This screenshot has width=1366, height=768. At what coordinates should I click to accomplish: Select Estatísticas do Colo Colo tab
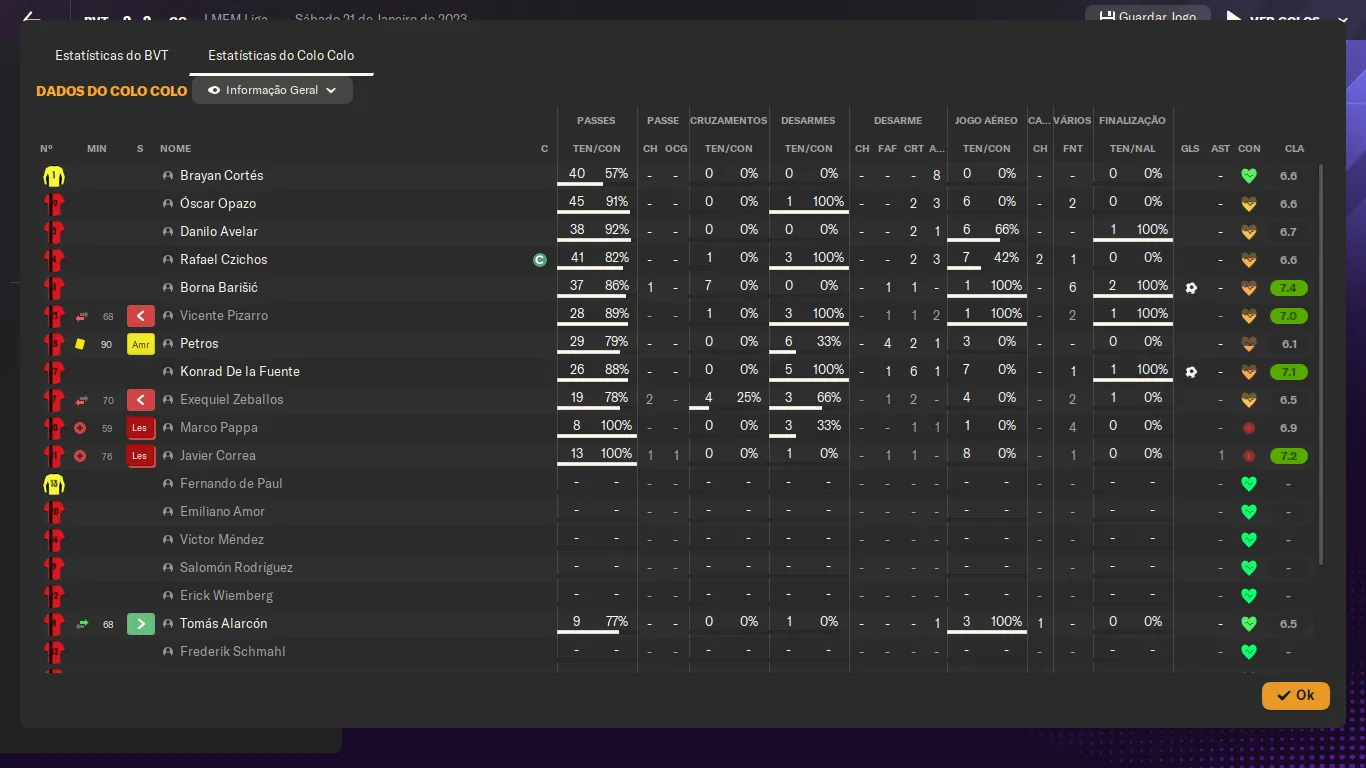point(281,56)
